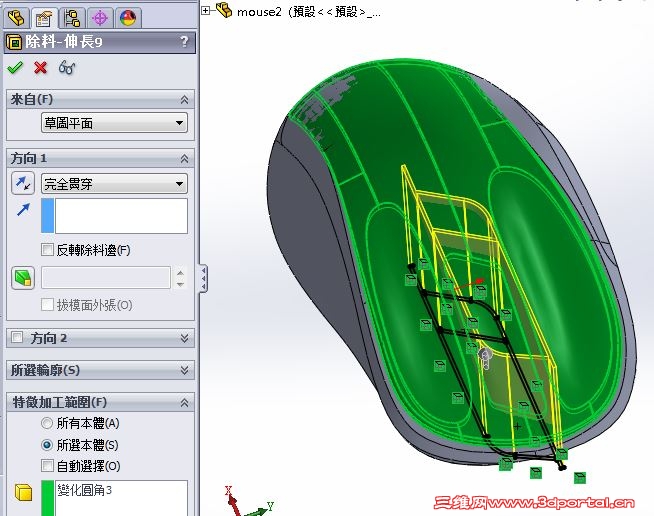Enable the 方向 2 checkbox
Viewport: 654px width, 516px height.
[17, 337]
